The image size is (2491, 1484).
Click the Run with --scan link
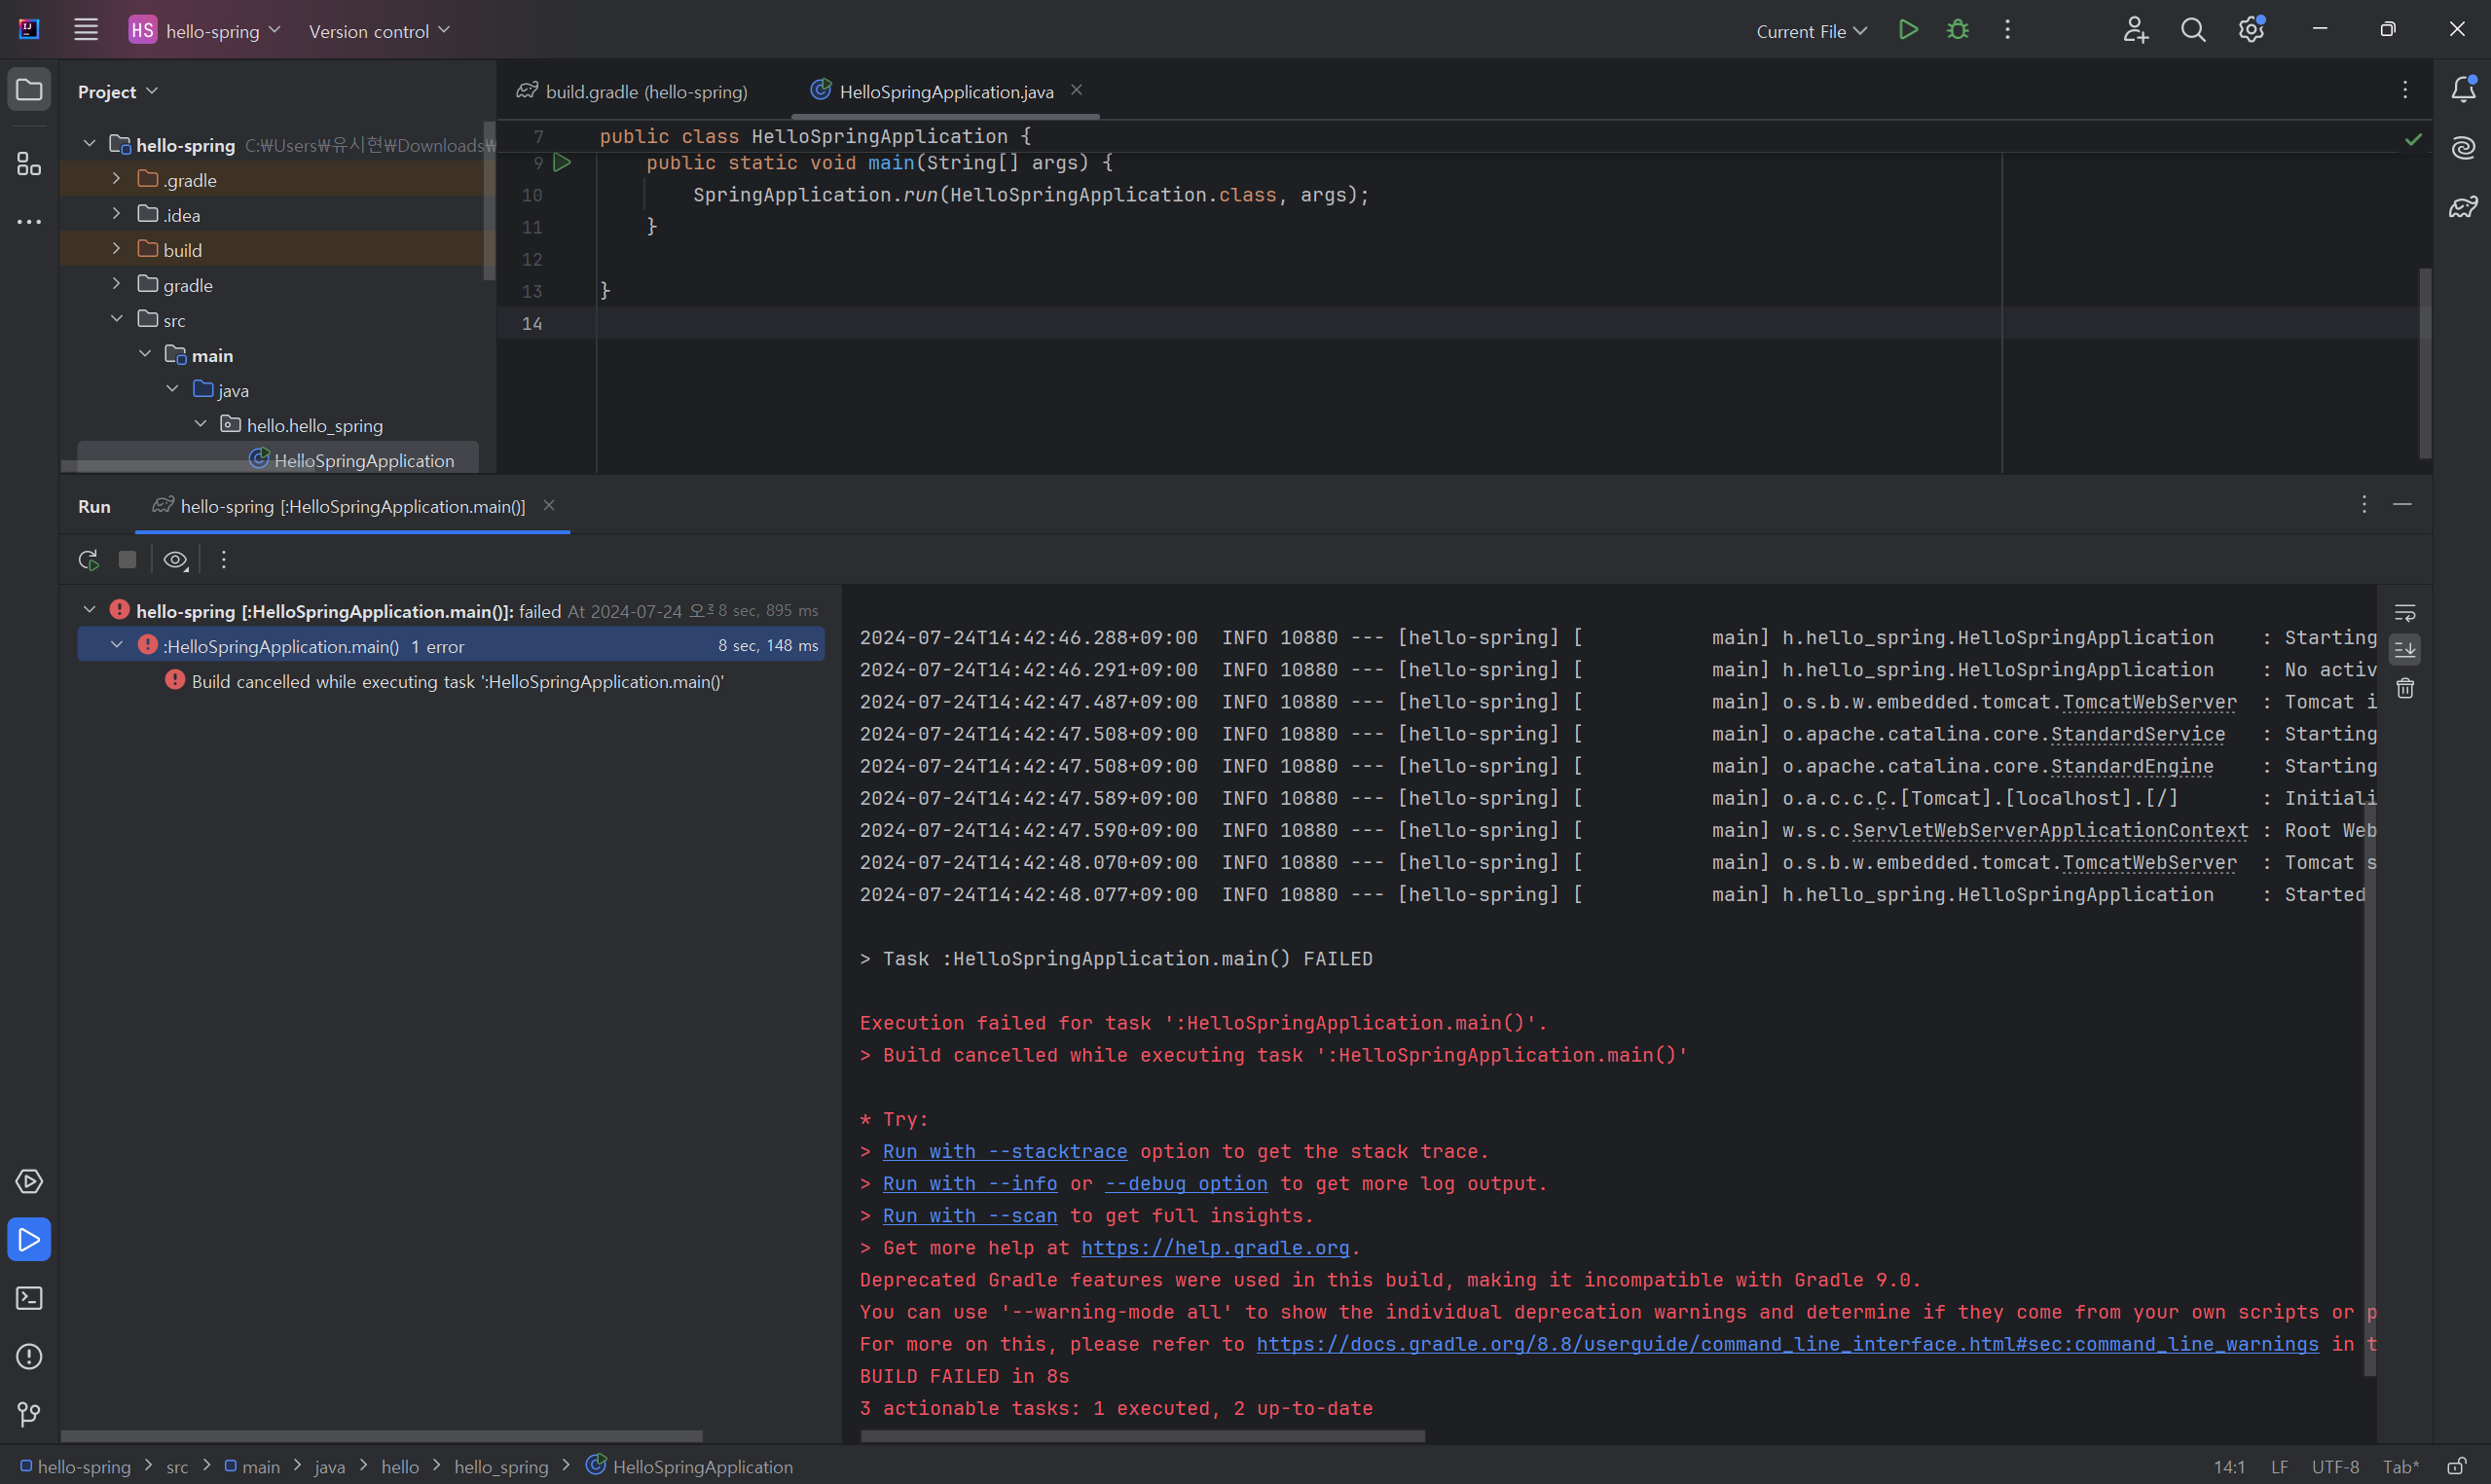click(x=969, y=1216)
